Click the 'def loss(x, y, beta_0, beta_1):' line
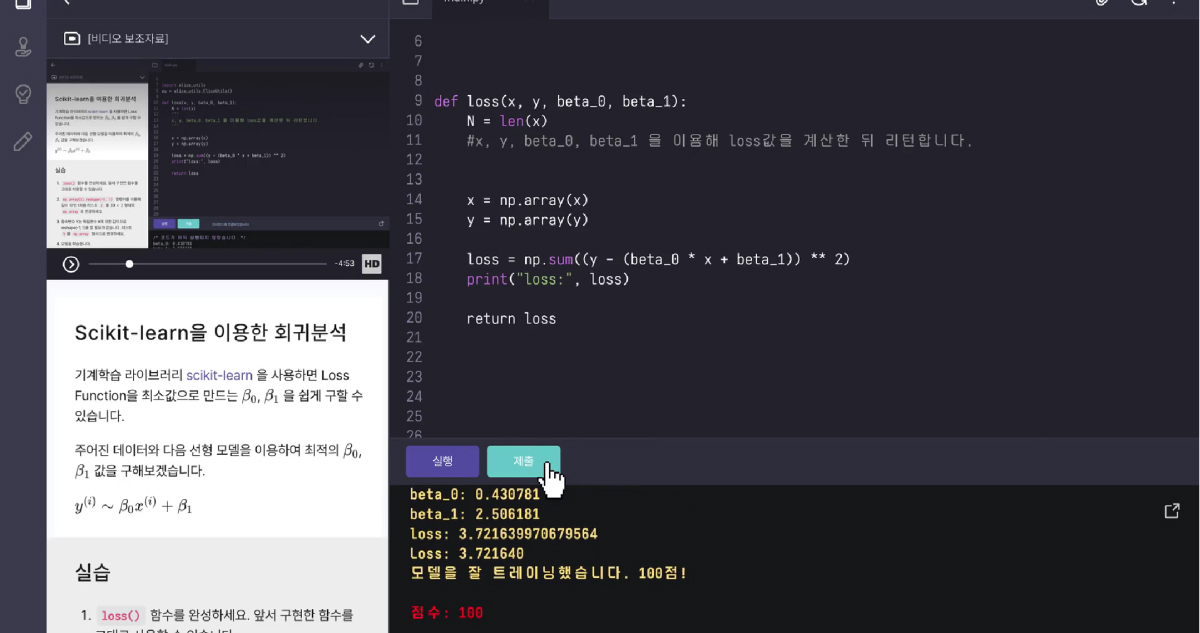Screen dimensions: 1200x633 560,101
